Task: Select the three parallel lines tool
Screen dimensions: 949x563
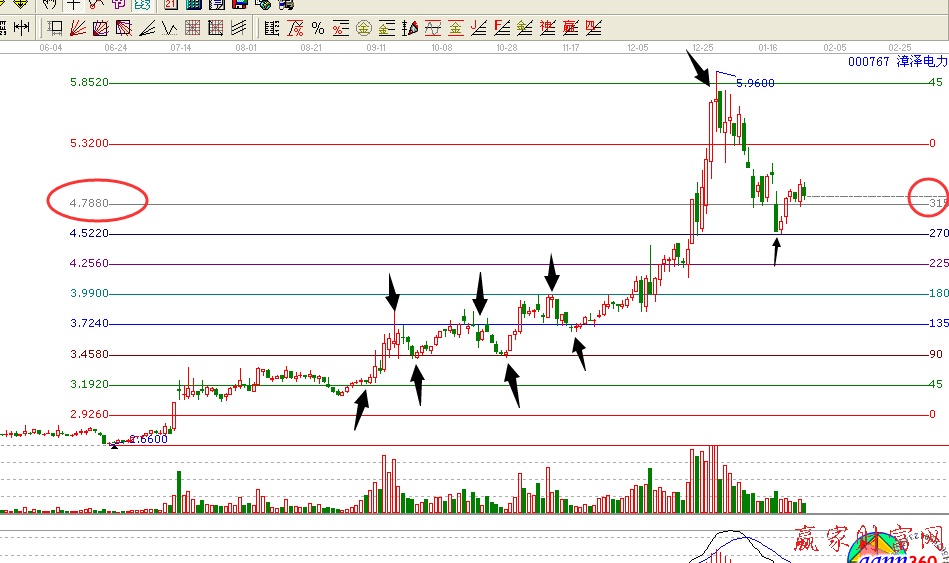Action: (239, 28)
